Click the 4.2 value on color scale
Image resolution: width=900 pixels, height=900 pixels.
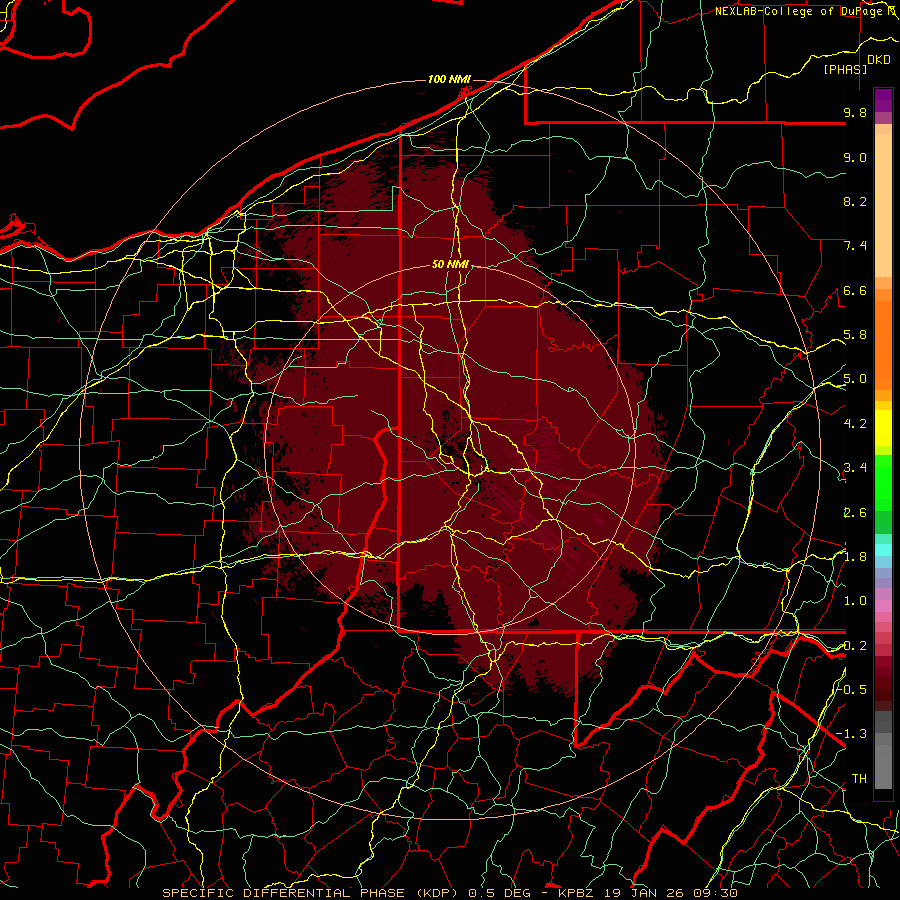coord(855,424)
